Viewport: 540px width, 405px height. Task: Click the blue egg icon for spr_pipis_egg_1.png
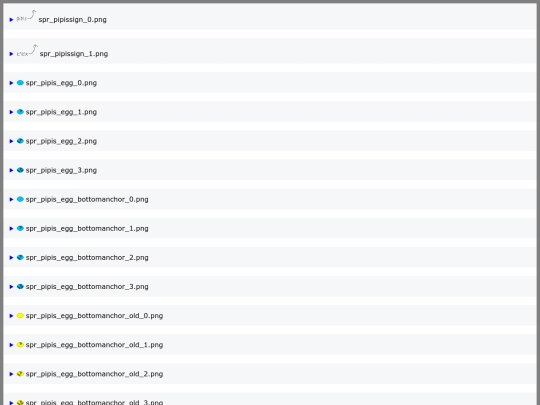tap(20, 112)
